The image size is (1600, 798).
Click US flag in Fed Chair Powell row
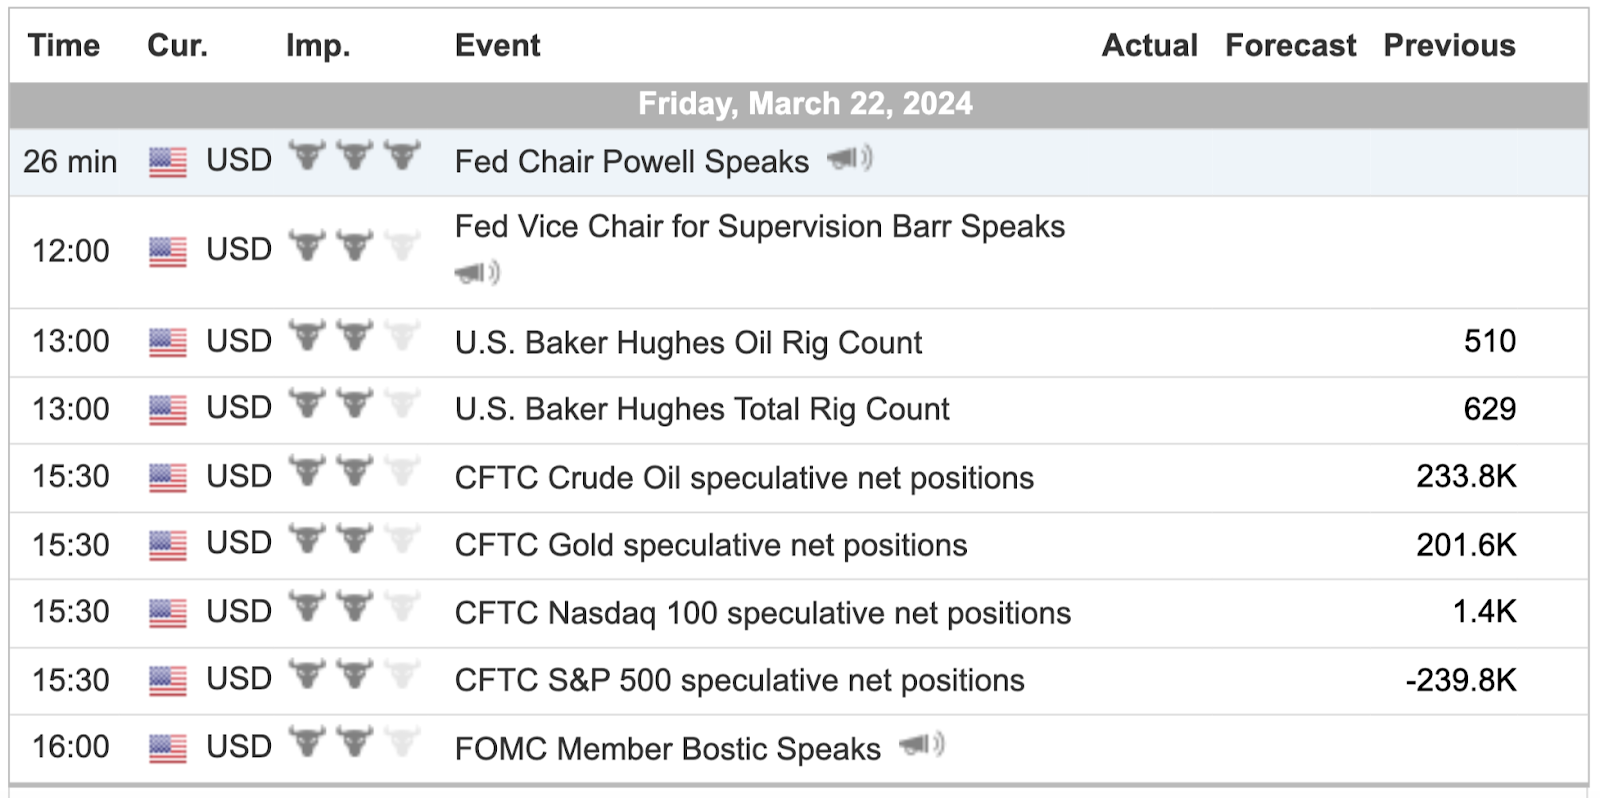168,162
